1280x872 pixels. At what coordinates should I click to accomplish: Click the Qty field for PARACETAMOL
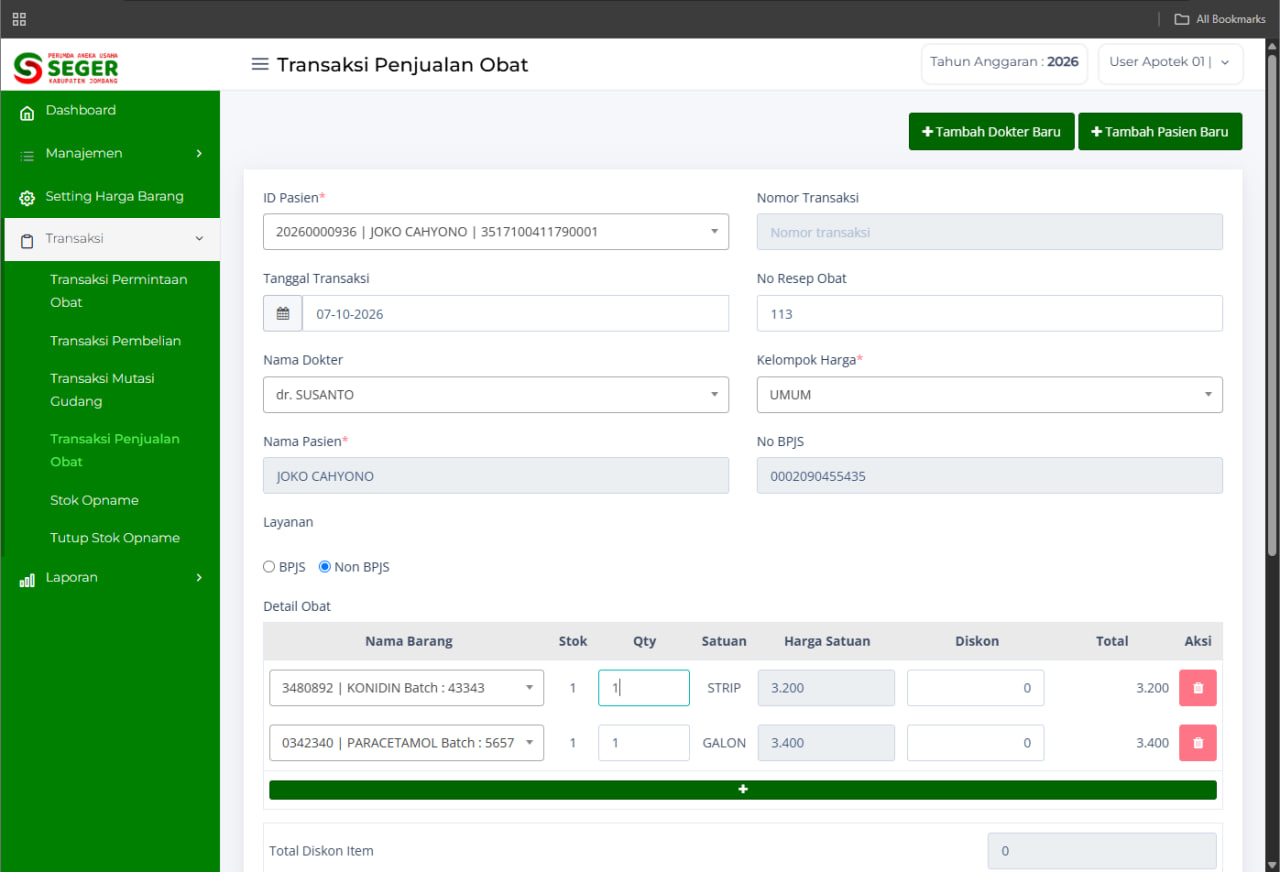click(644, 743)
